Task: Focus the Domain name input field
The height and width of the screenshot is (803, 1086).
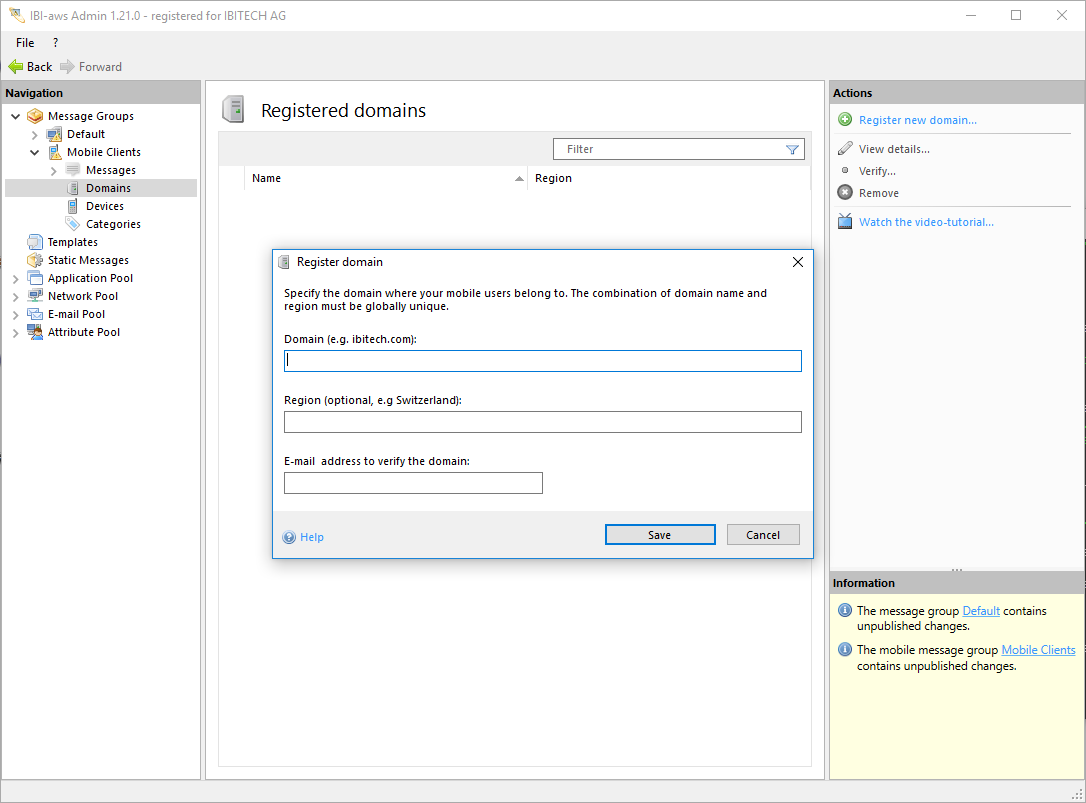Action: tap(542, 361)
